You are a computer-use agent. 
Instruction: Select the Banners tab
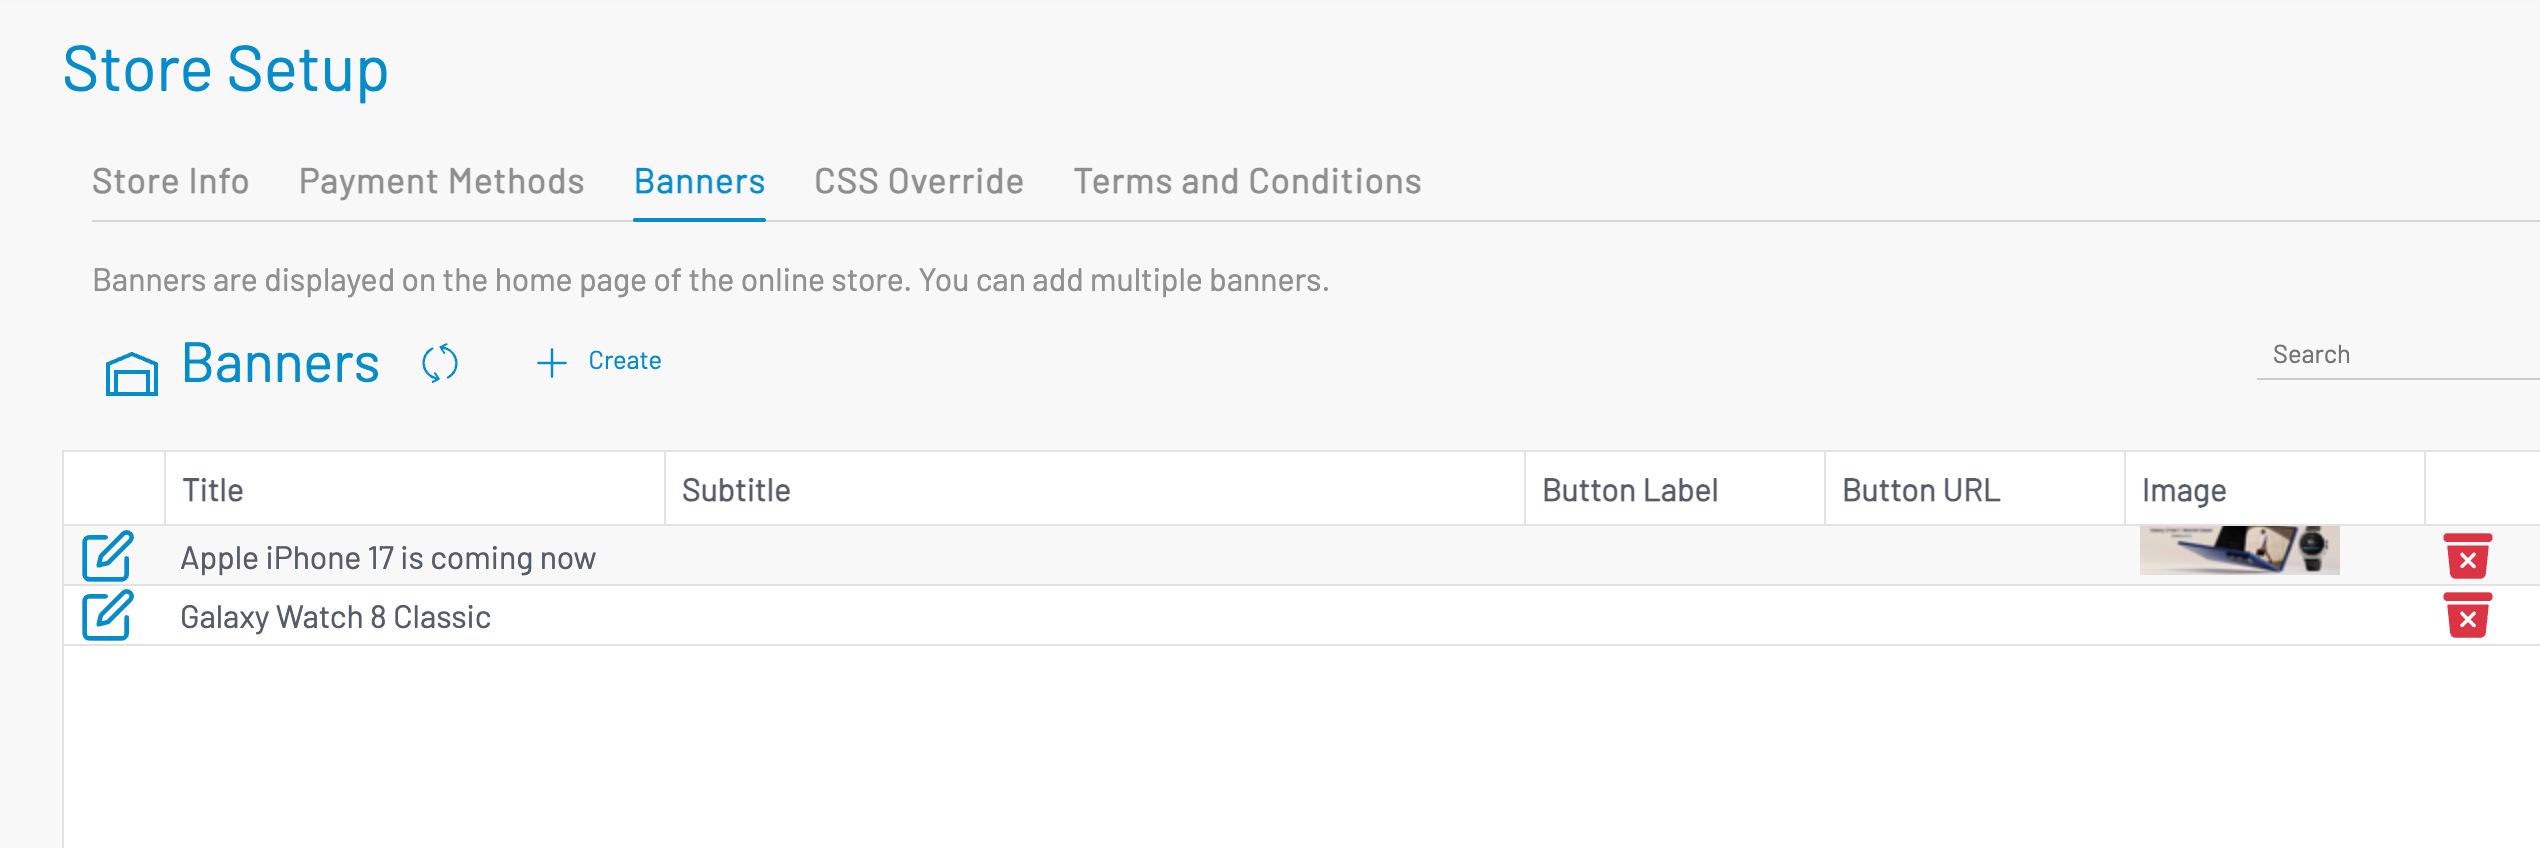point(699,182)
